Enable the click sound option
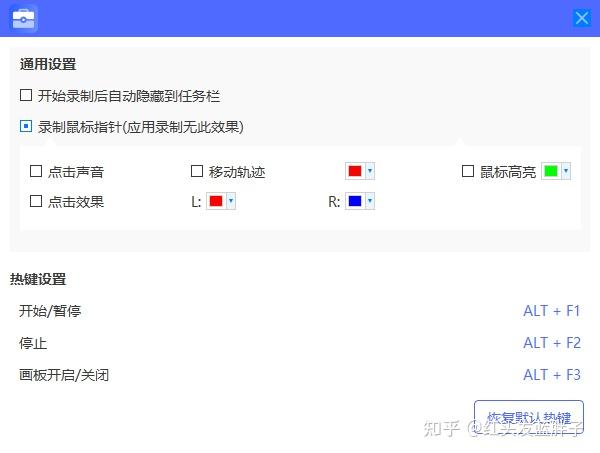The width and height of the screenshot is (600, 453). pos(36,171)
